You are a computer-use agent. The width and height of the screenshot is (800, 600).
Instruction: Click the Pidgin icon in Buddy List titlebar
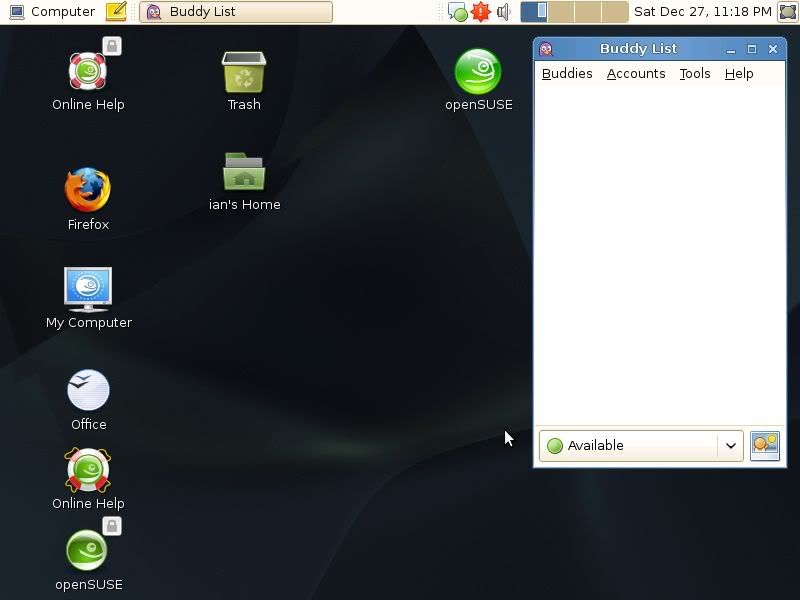[x=546, y=49]
